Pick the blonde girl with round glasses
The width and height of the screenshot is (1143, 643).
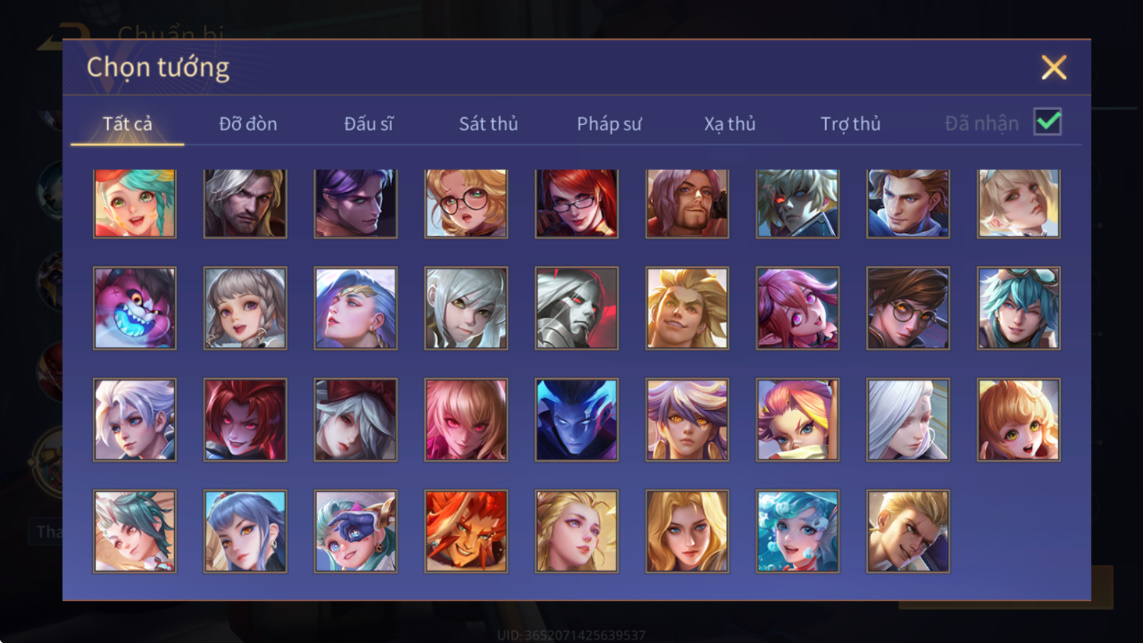click(466, 203)
